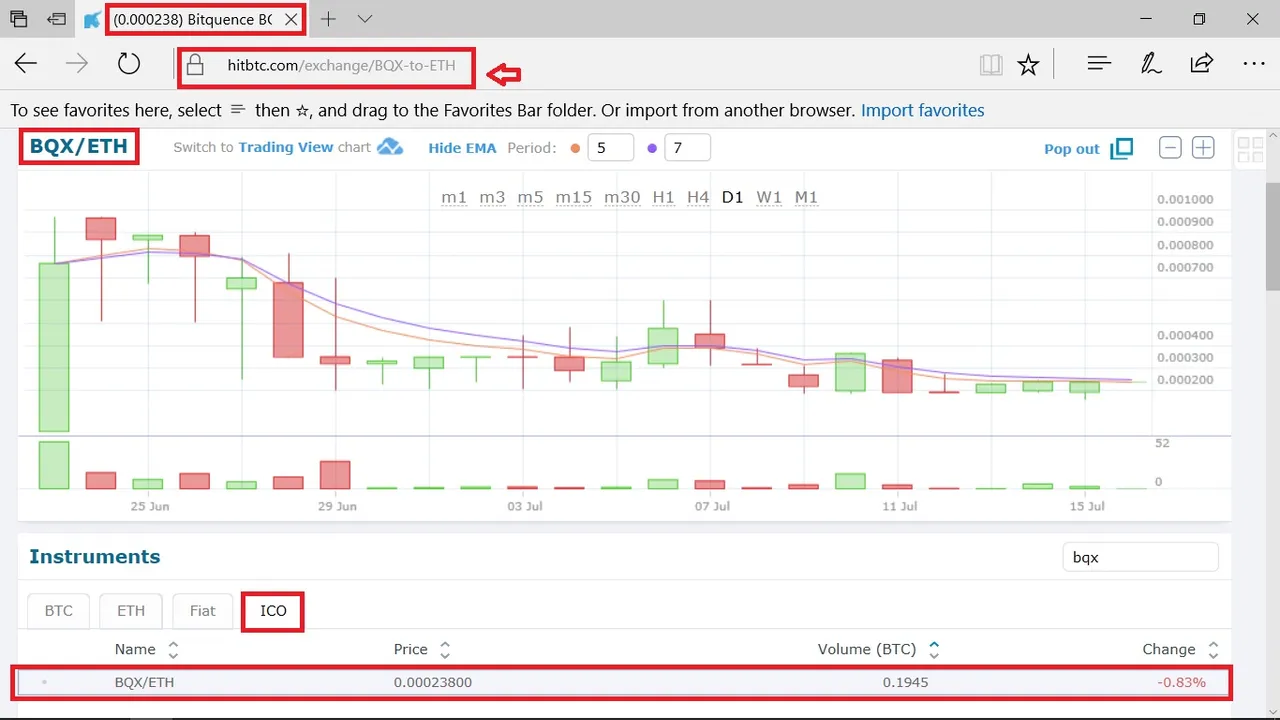The width and height of the screenshot is (1280, 720).
Task: Pop out the chart window
Action: pos(1088,149)
